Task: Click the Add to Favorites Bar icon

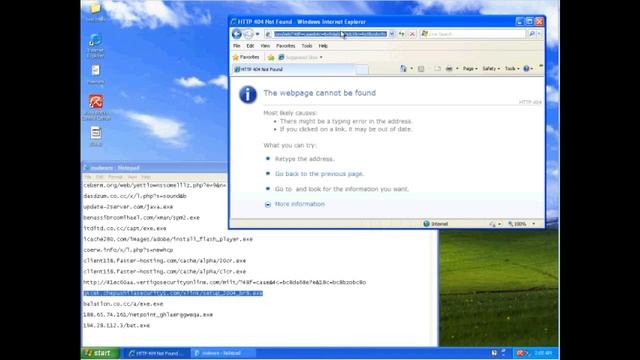Action: click(x=271, y=58)
